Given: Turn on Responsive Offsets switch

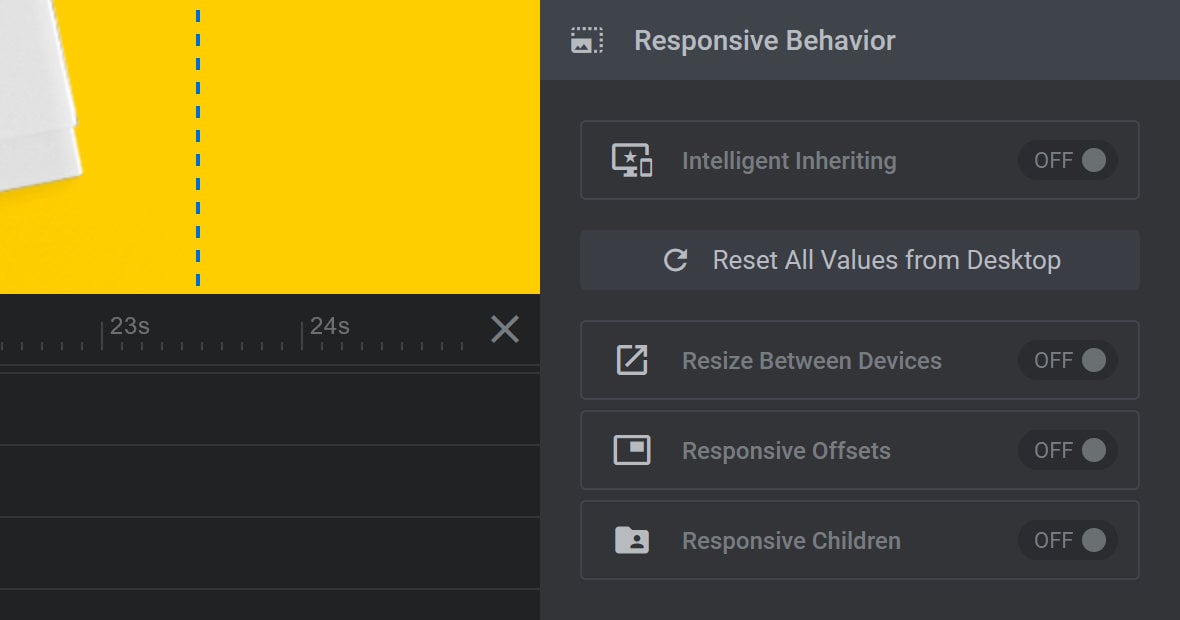Looking at the screenshot, I should point(1068,450).
